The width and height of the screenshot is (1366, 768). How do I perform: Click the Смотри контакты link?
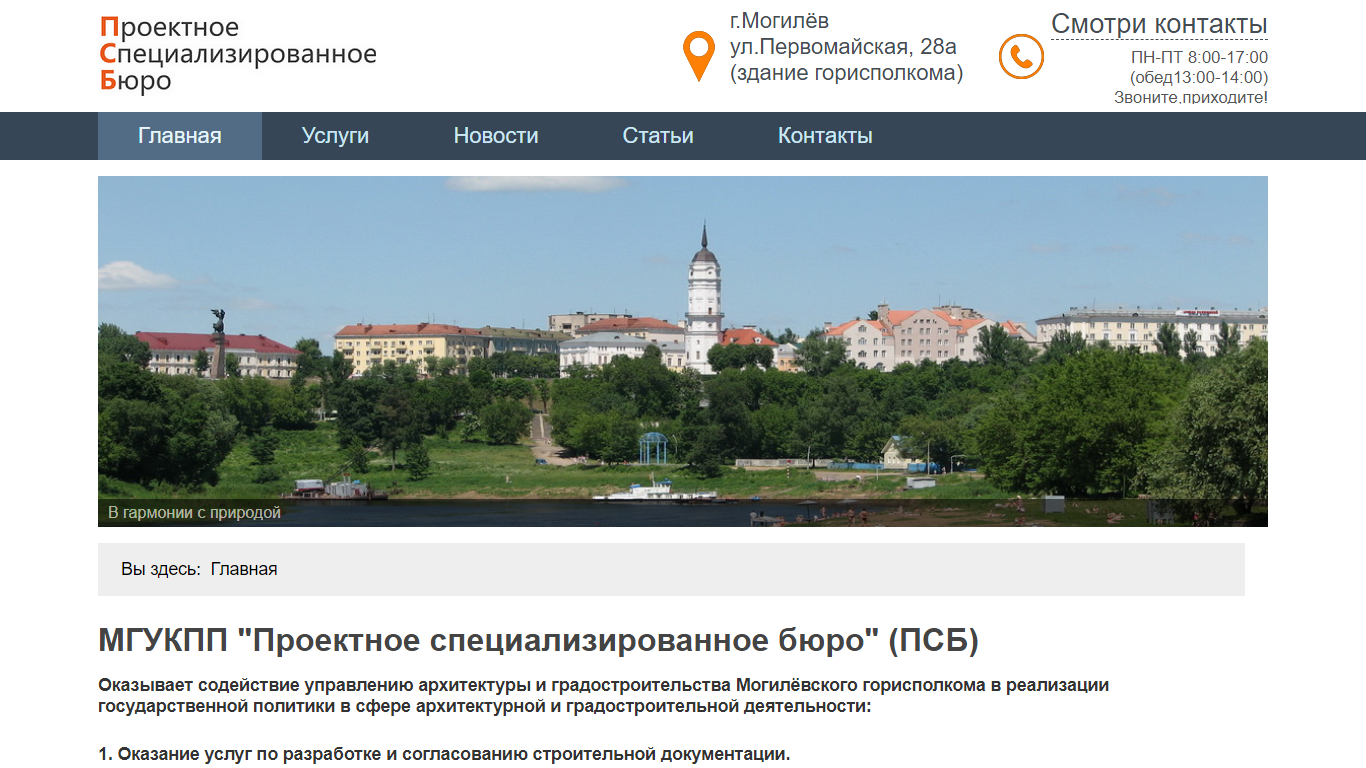click(x=1159, y=24)
